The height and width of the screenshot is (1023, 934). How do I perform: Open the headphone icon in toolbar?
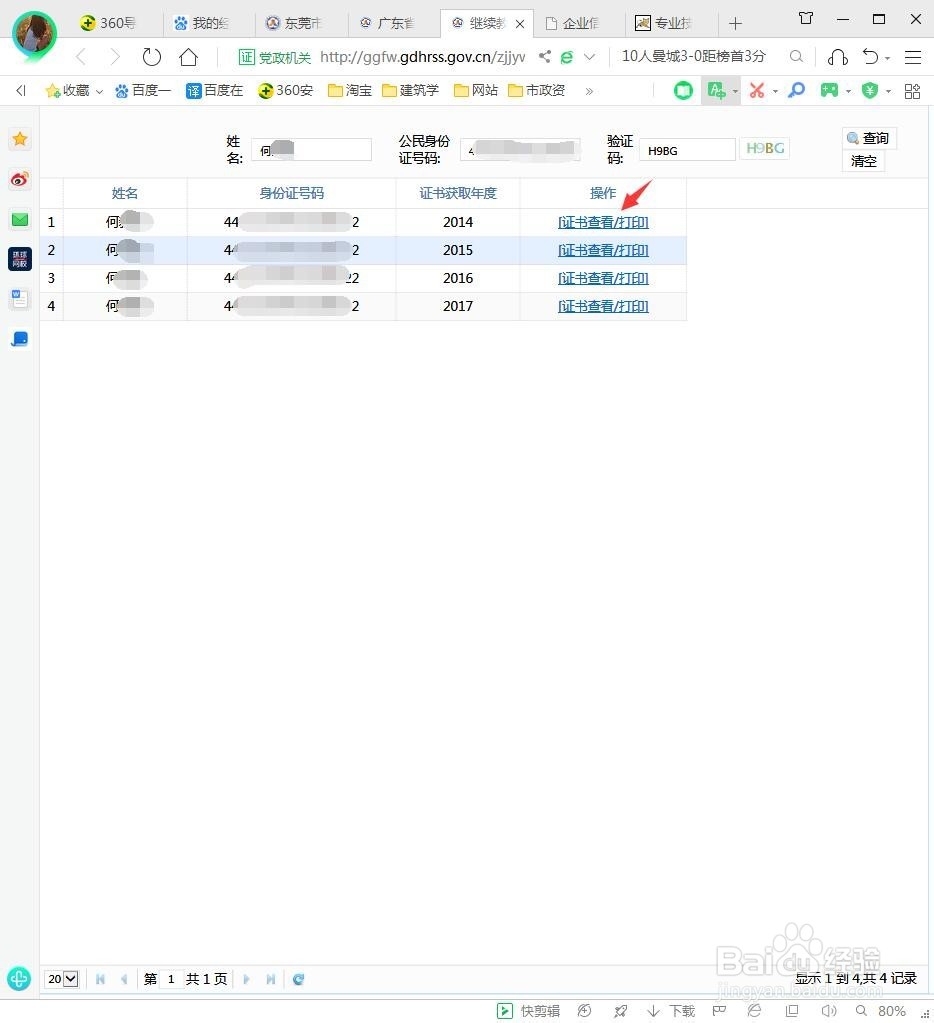click(837, 57)
